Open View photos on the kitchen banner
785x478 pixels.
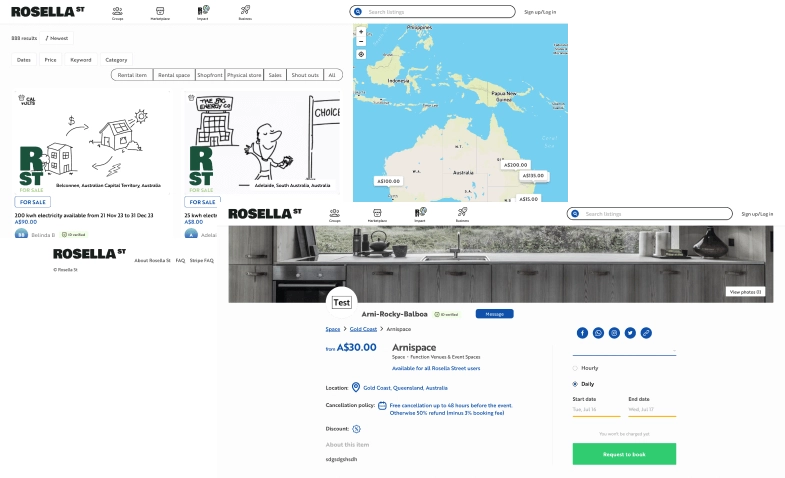point(745,292)
